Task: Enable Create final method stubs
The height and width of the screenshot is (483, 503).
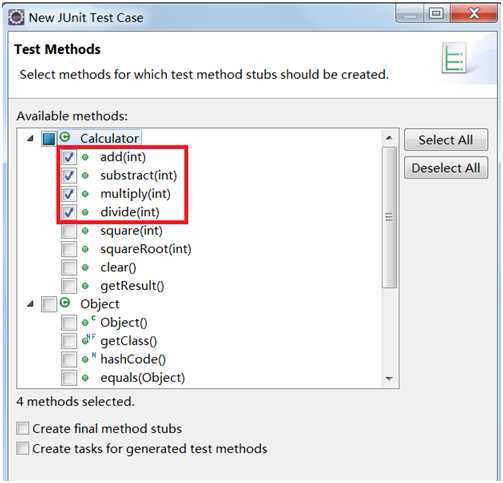Action: pyautogui.click(x=23, y=428)
